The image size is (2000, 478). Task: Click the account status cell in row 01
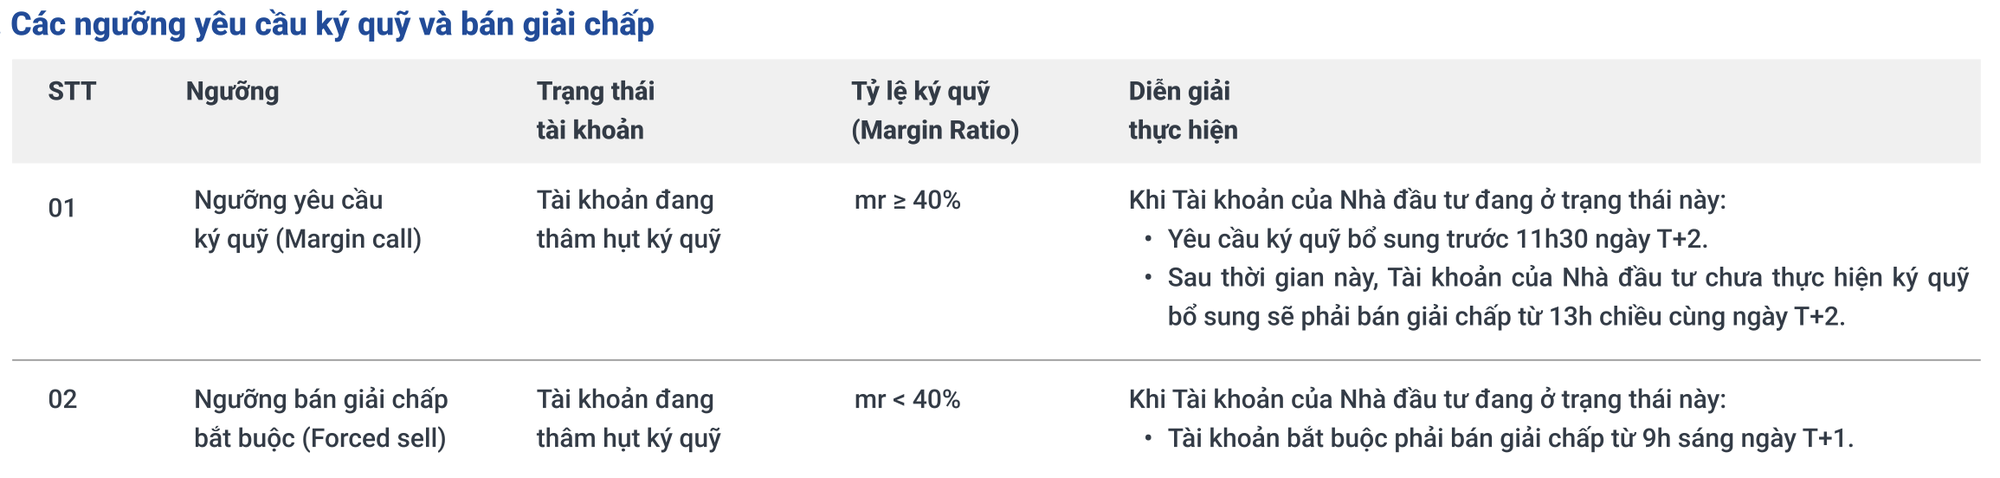(628, 220)
